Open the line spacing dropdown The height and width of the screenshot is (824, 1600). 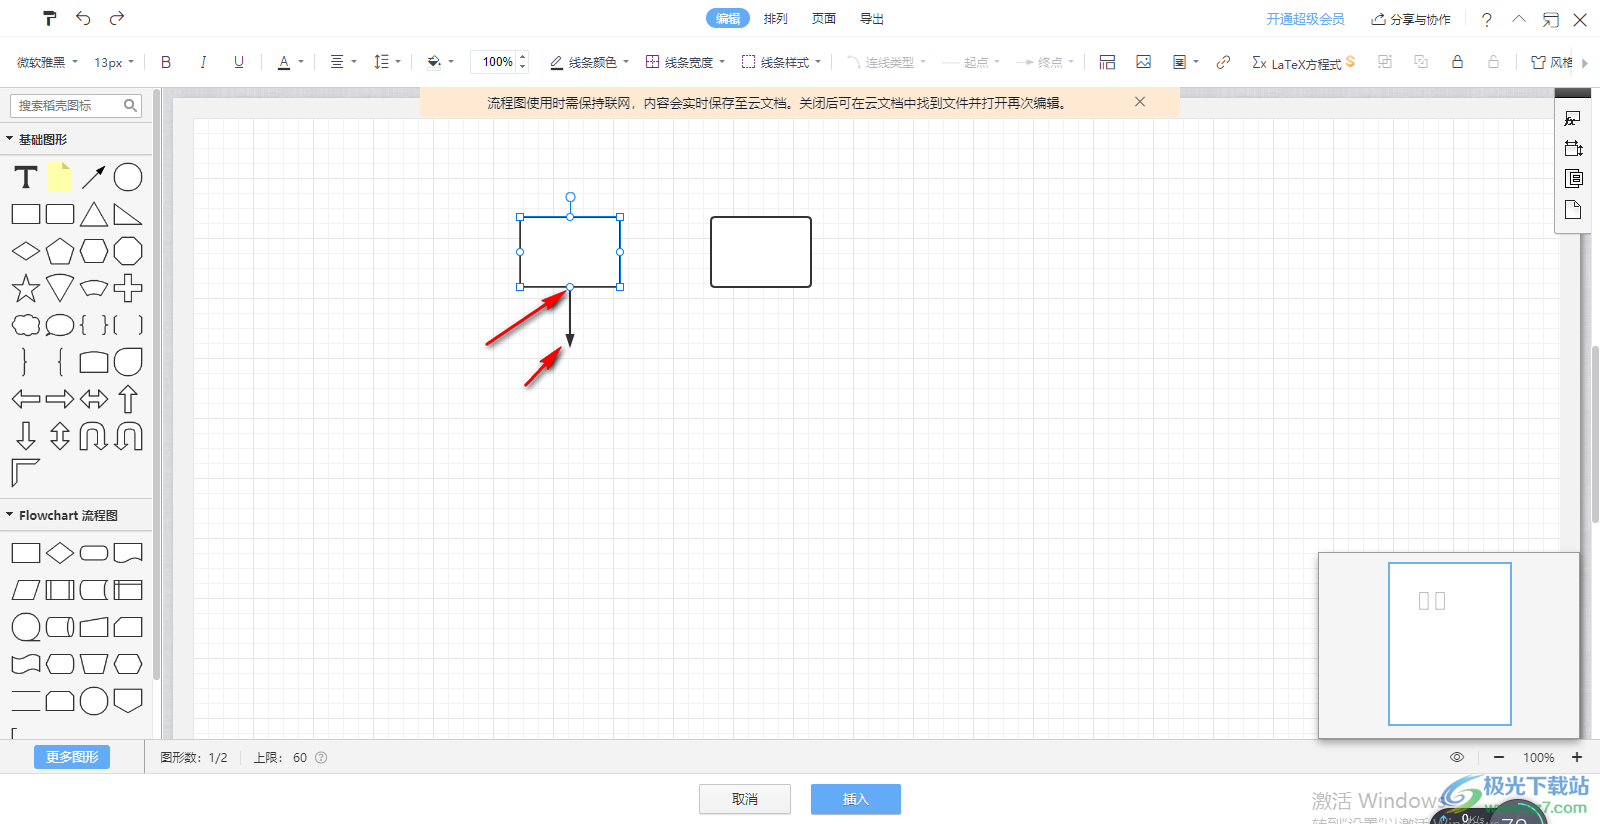click(387, 62)
